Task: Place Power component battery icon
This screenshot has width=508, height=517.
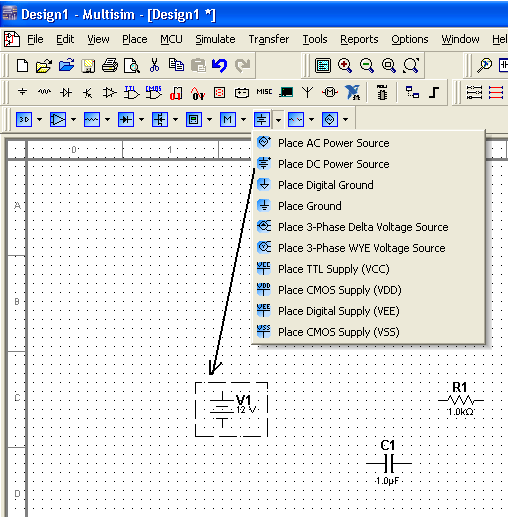Action: pyautogui.click(x=242, y=92)
